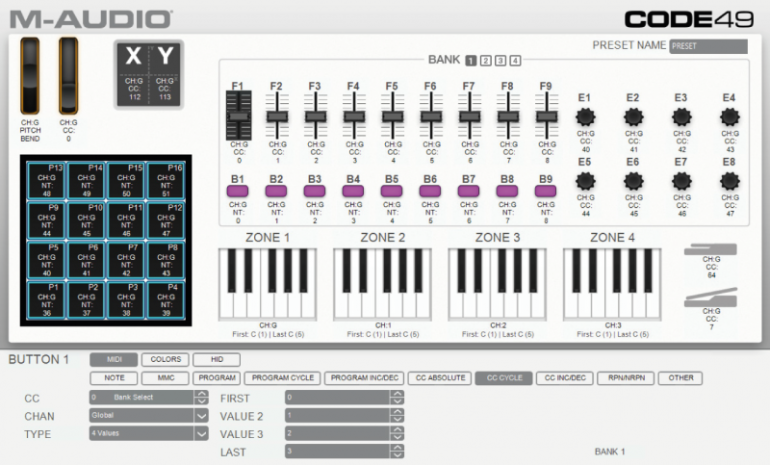
Task: Select purple button B5
Action: click(x=391, y=191)
